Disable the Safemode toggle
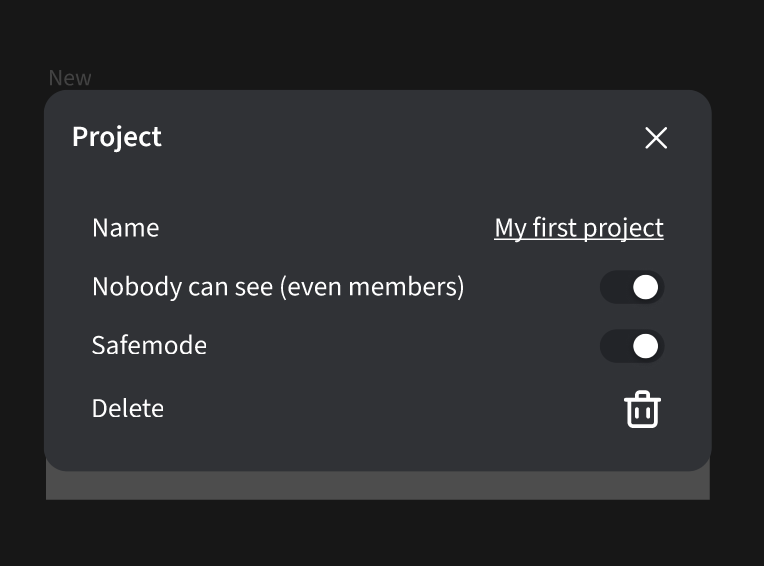The width and height of the screenshot is (764, 566). click(632, 346)
